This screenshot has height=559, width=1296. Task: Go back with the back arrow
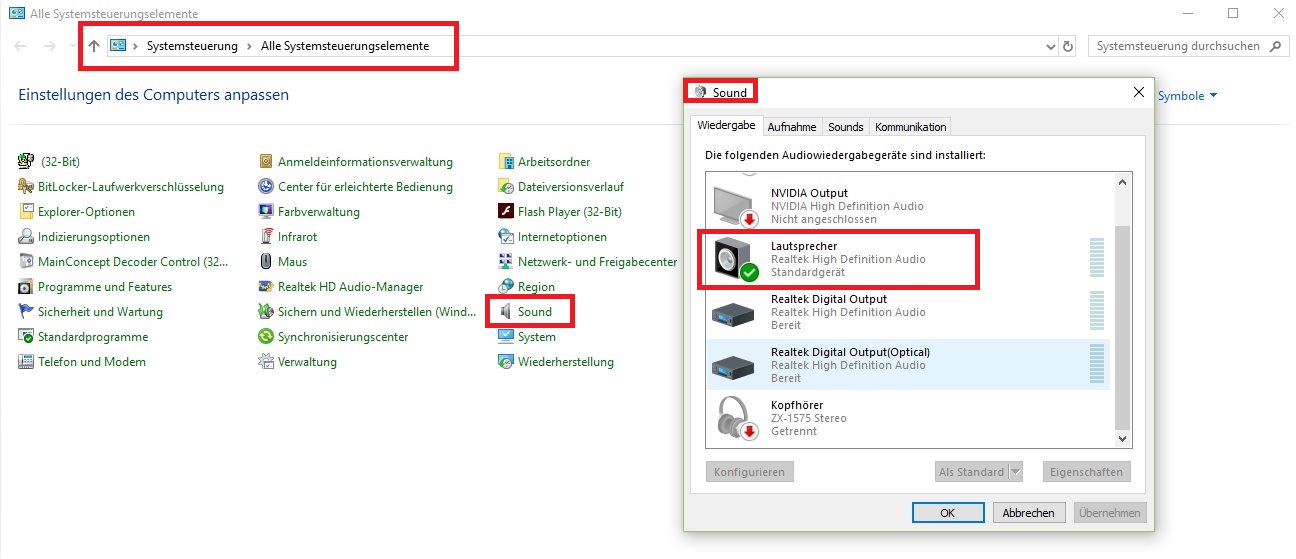click(x=21, y=46)
